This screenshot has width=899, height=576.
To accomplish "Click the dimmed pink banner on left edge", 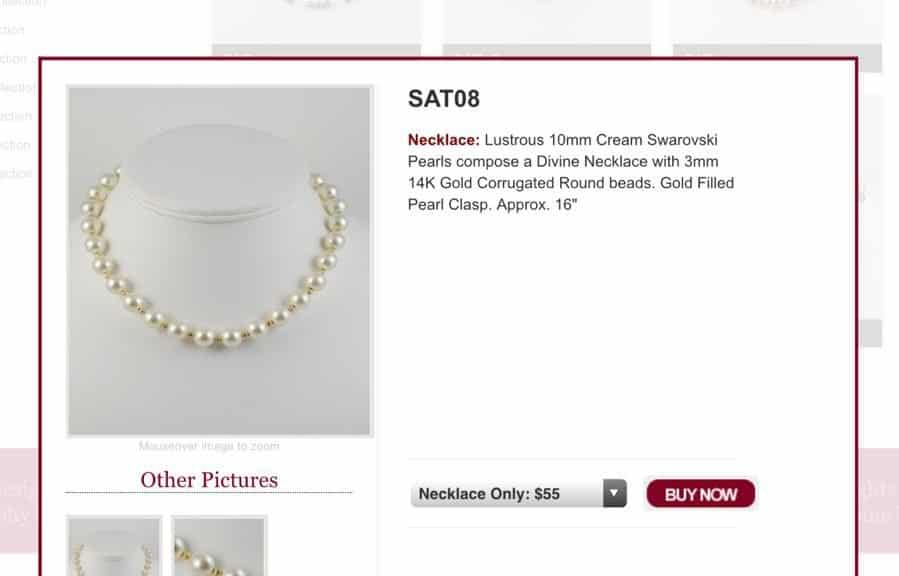I will tap(19, 500).
